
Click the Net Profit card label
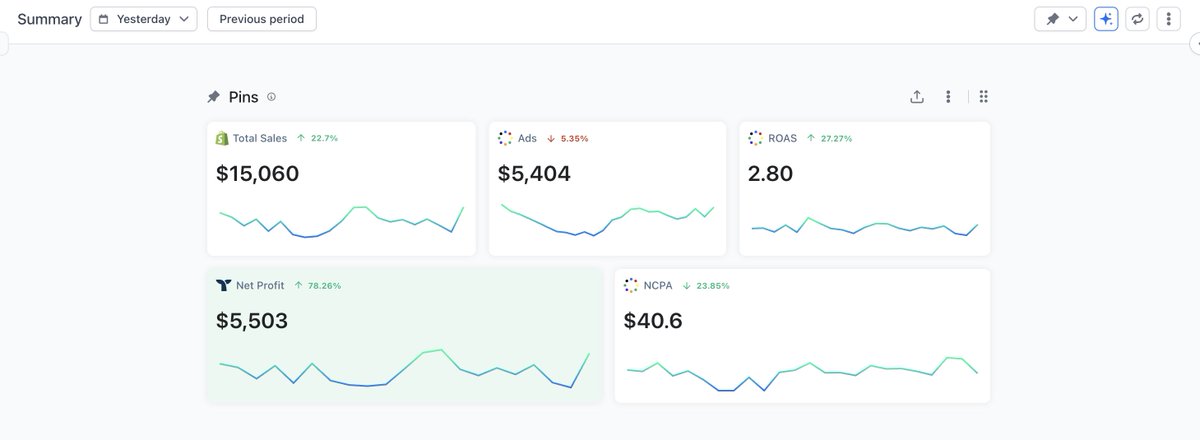[x=260, y=285]
